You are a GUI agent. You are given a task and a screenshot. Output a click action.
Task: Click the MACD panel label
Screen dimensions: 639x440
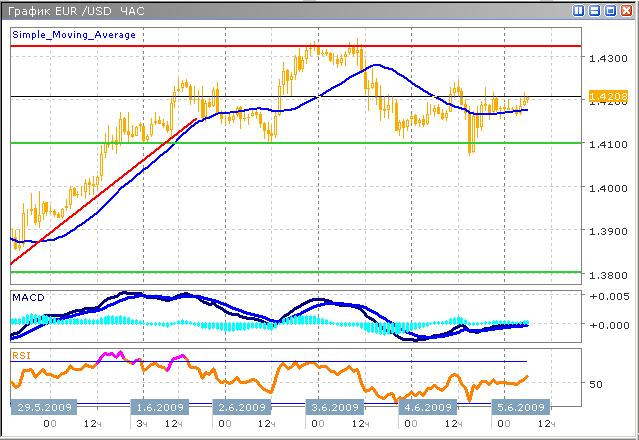28,298
